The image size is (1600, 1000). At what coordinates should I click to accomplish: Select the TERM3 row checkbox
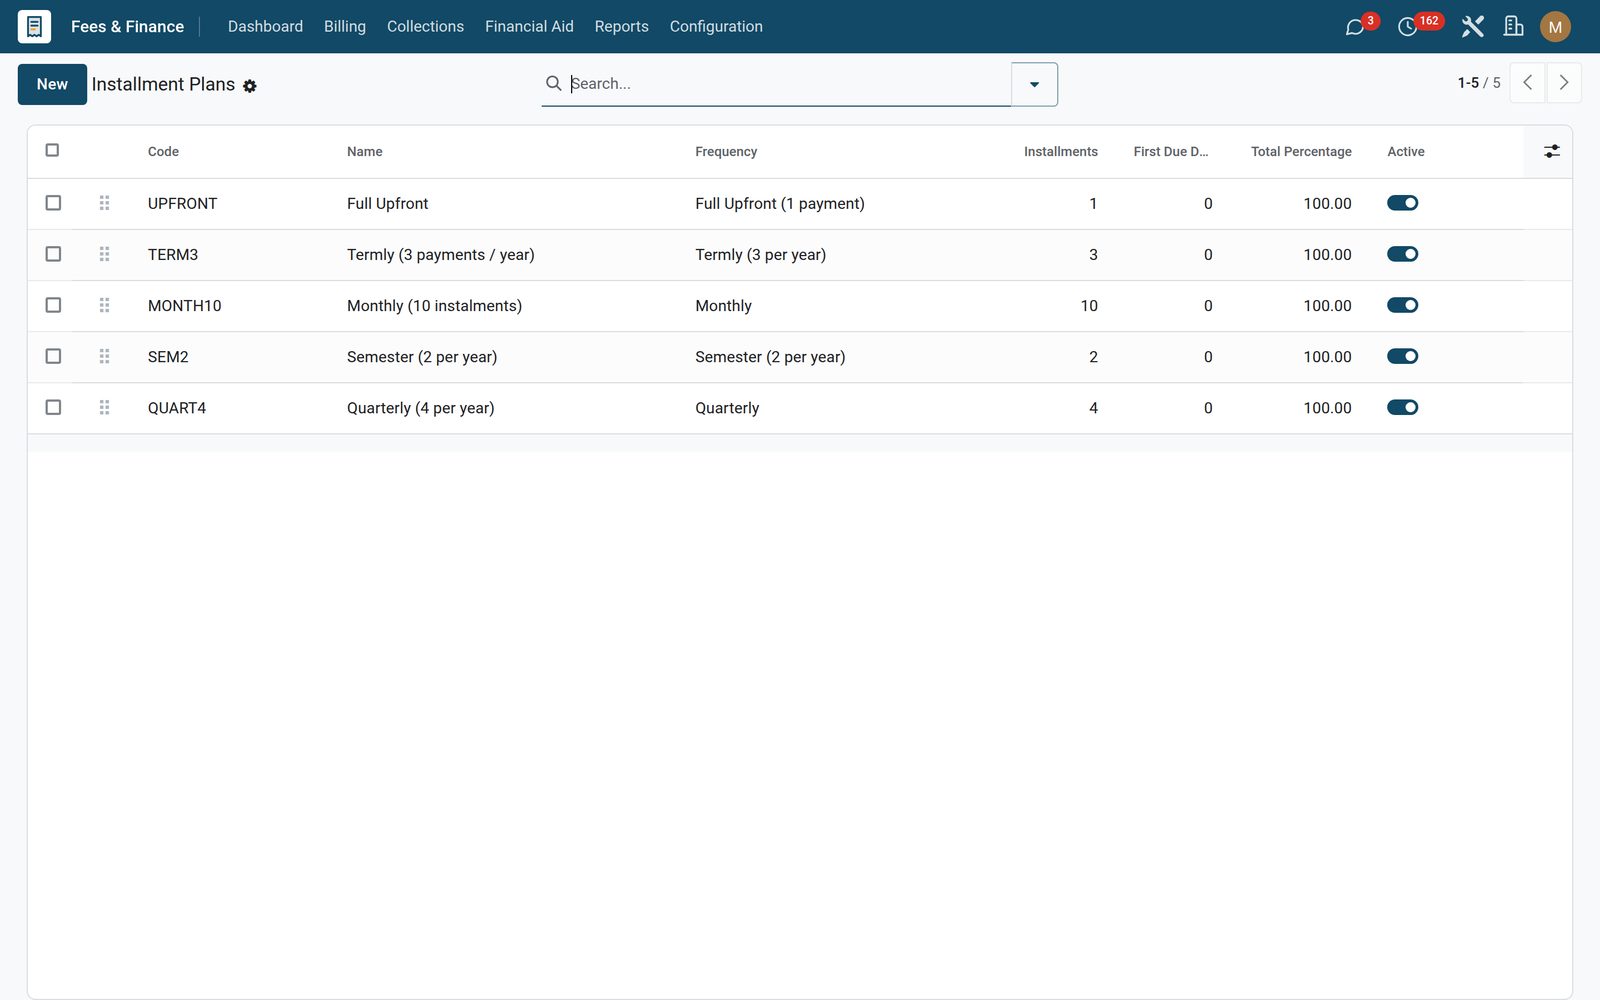coord(53,254)
